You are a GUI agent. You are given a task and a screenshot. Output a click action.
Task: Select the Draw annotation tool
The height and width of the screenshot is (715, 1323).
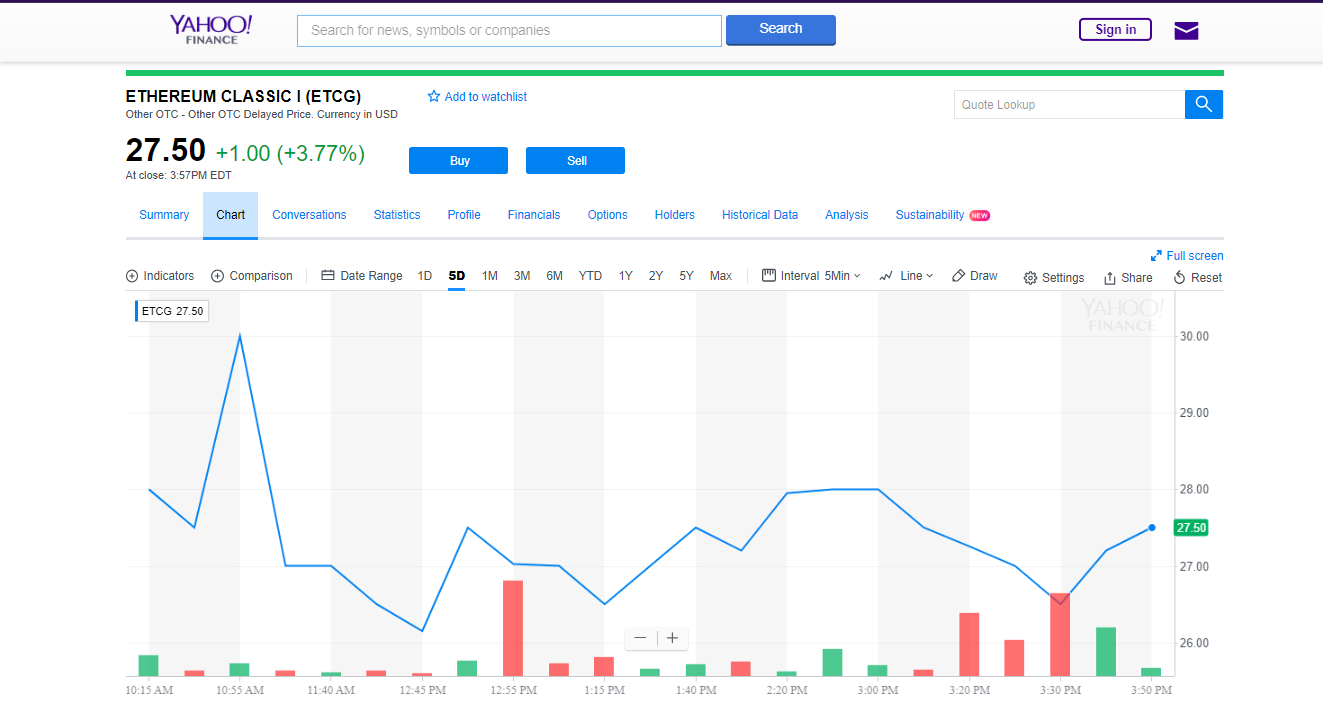click(974, 276)
